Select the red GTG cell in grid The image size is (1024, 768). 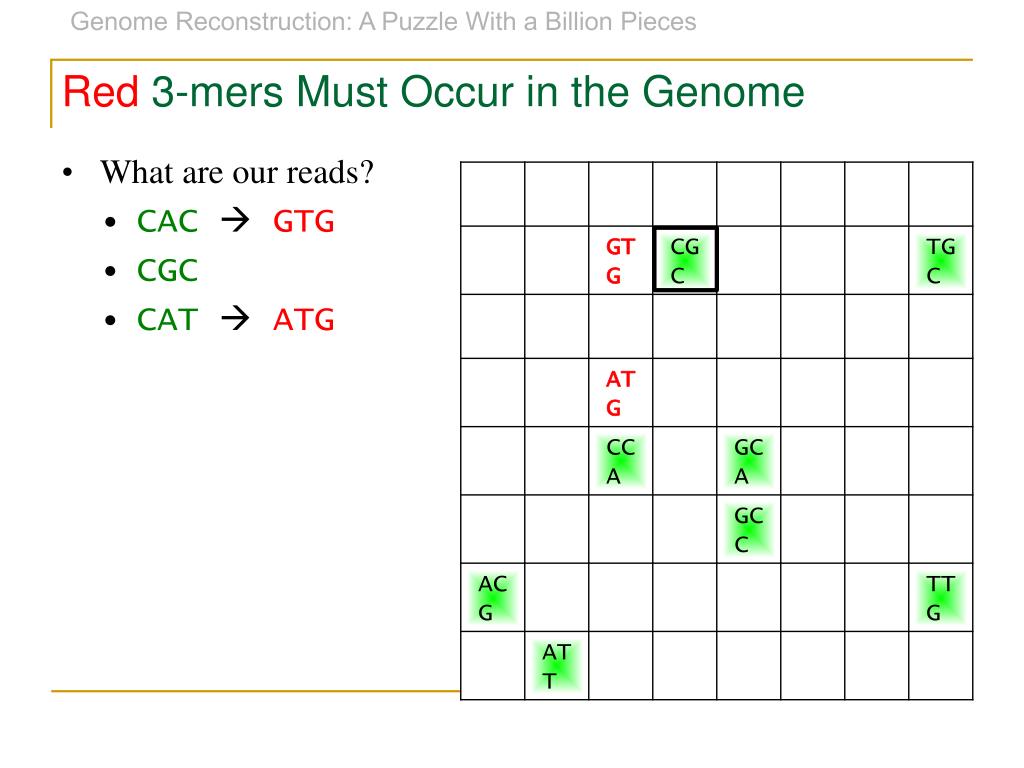[x=620, y=261]
